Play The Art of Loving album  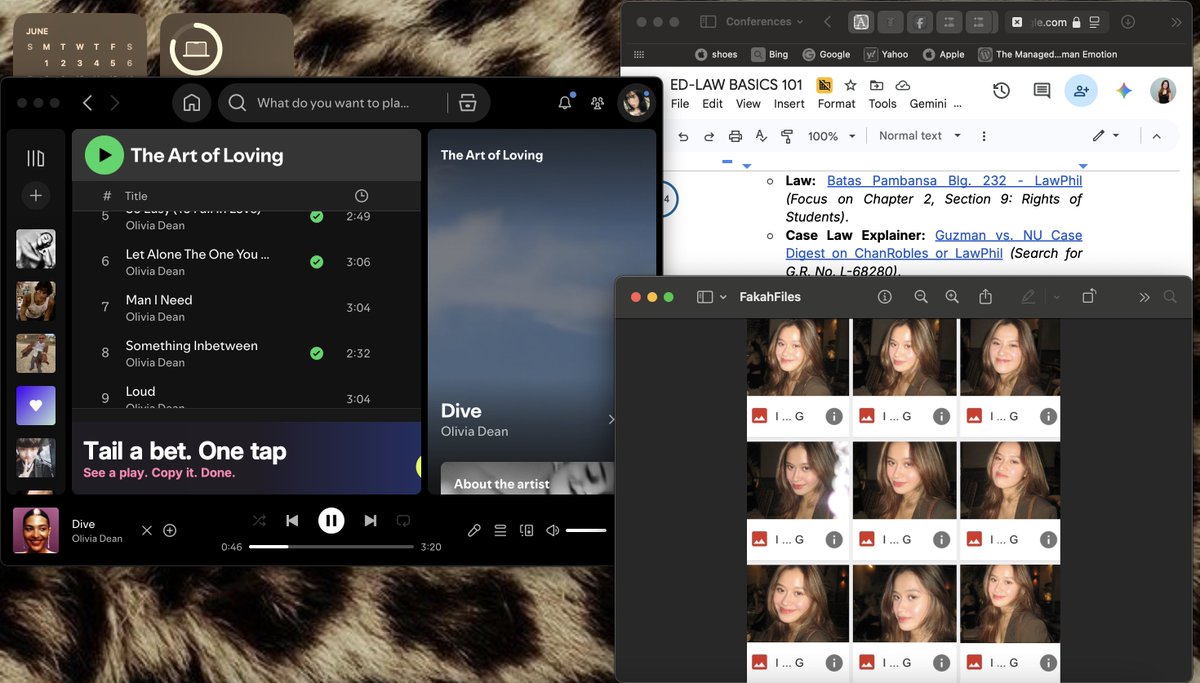104,155
